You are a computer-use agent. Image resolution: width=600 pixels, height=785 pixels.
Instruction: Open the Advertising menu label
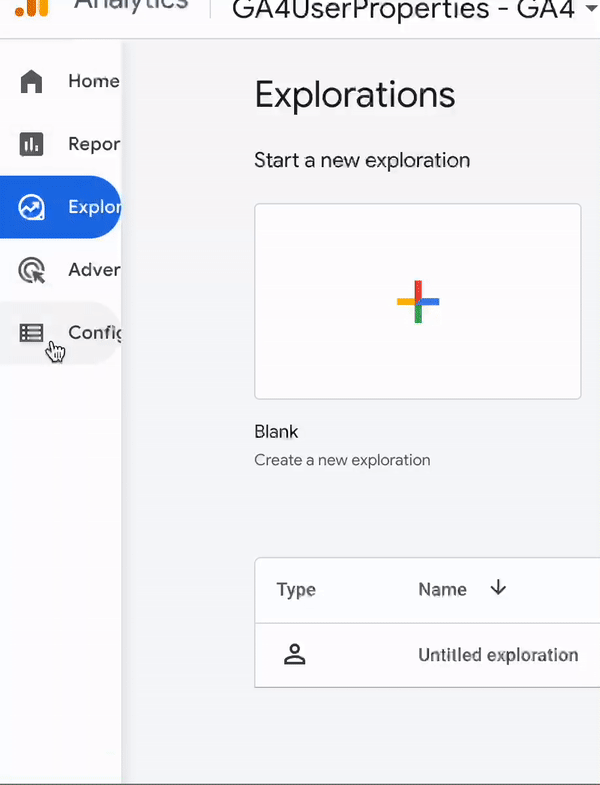coord(94,270)
